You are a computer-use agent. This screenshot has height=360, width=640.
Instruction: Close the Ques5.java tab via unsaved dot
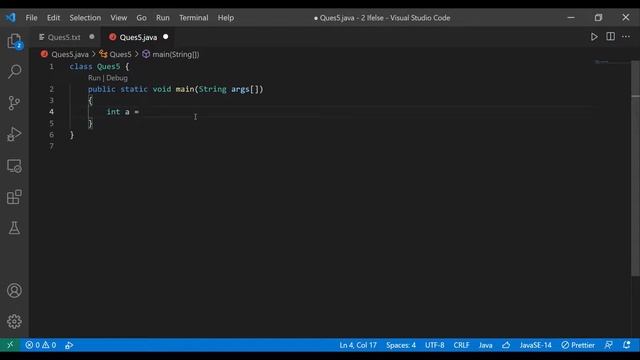click(x=165, y=37)
